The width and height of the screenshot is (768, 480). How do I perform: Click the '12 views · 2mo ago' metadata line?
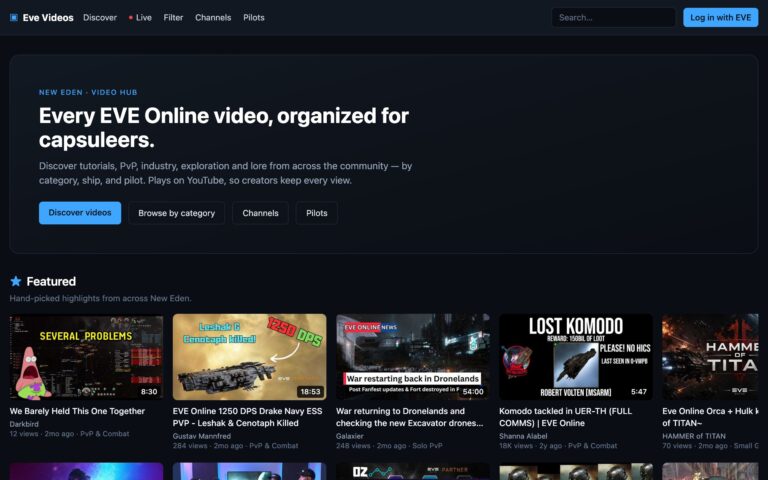[x=70, y=434]
